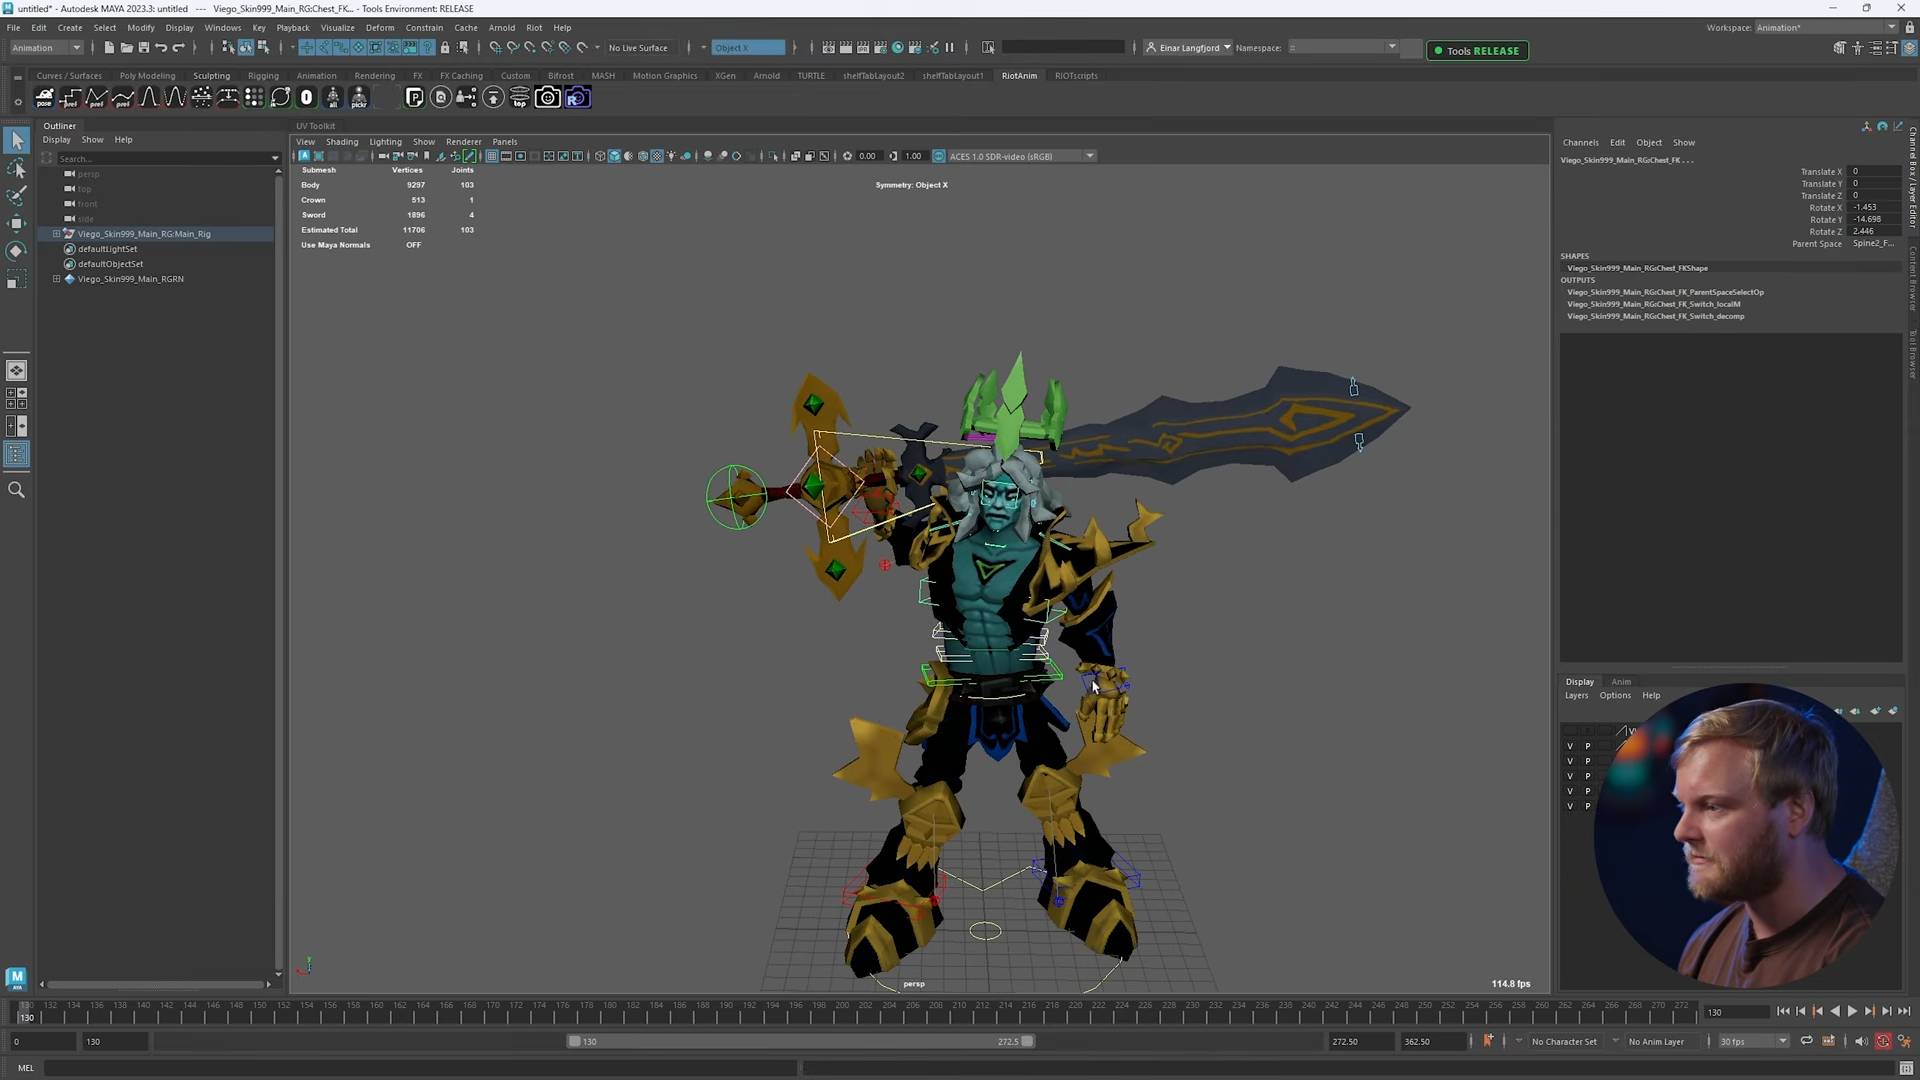Create a new scene from the toolbar

tap(109, 48)
